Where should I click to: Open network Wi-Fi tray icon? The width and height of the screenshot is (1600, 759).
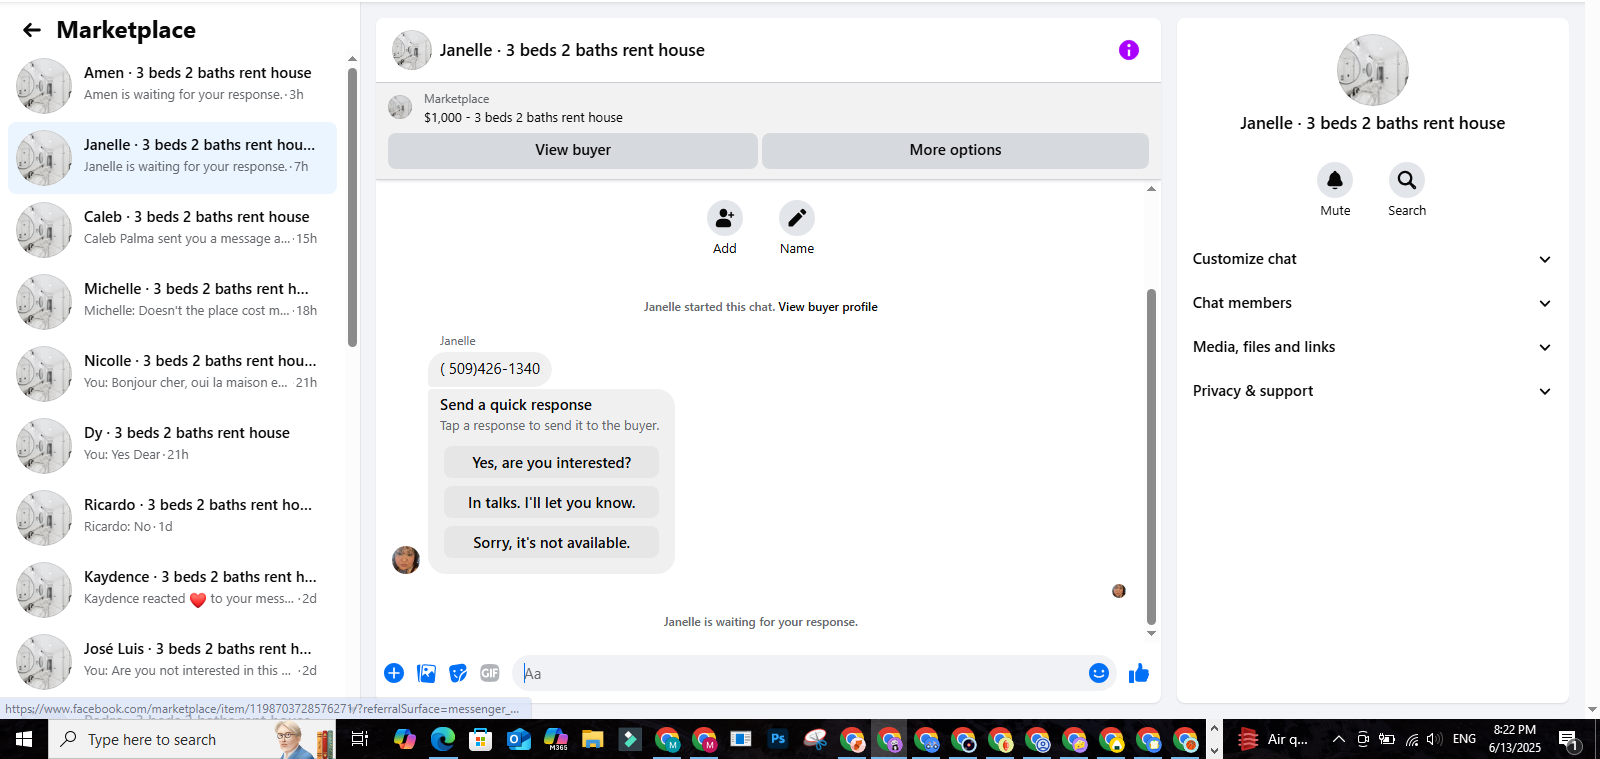coord(1411,740)
